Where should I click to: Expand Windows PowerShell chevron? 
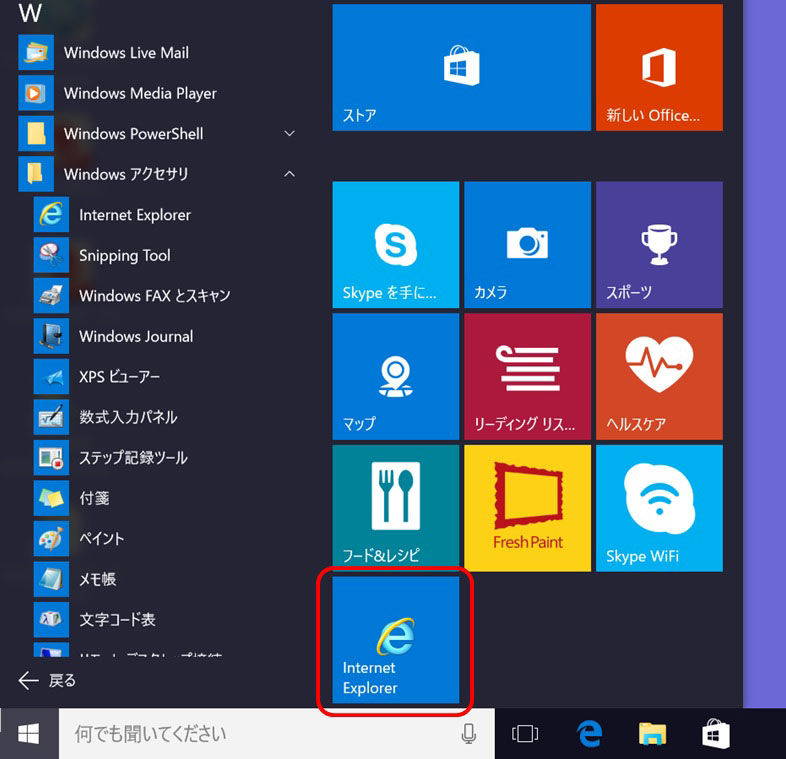coord(289,133)
